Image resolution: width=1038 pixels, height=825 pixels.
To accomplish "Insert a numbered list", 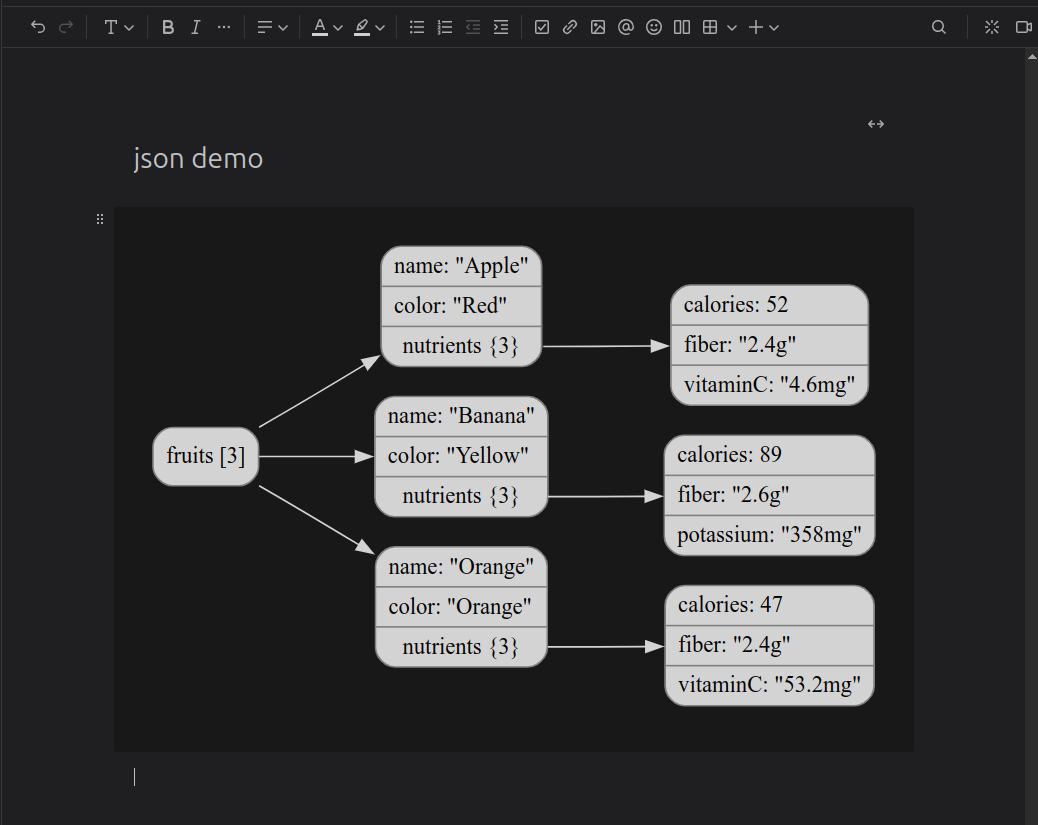I will 445,28.
